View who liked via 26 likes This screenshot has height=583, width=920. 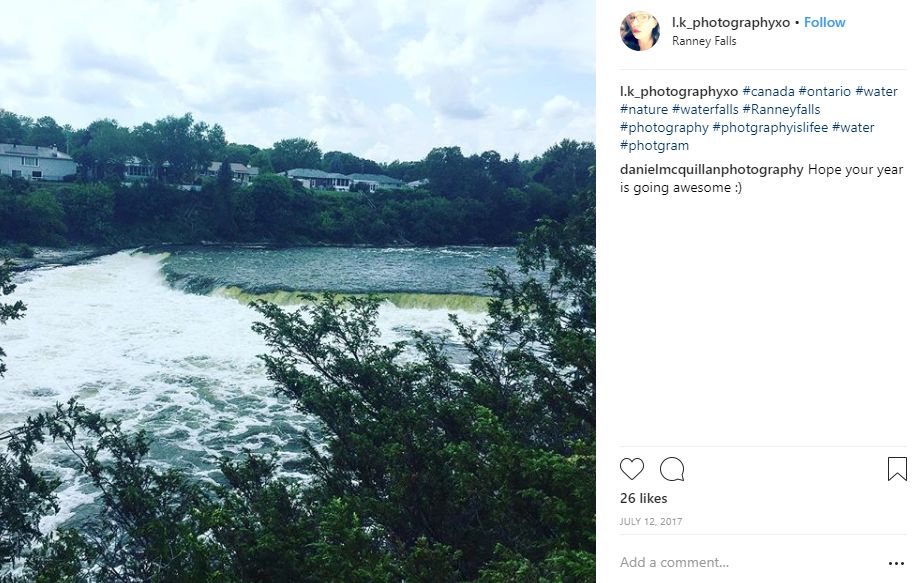coord(644,499)
